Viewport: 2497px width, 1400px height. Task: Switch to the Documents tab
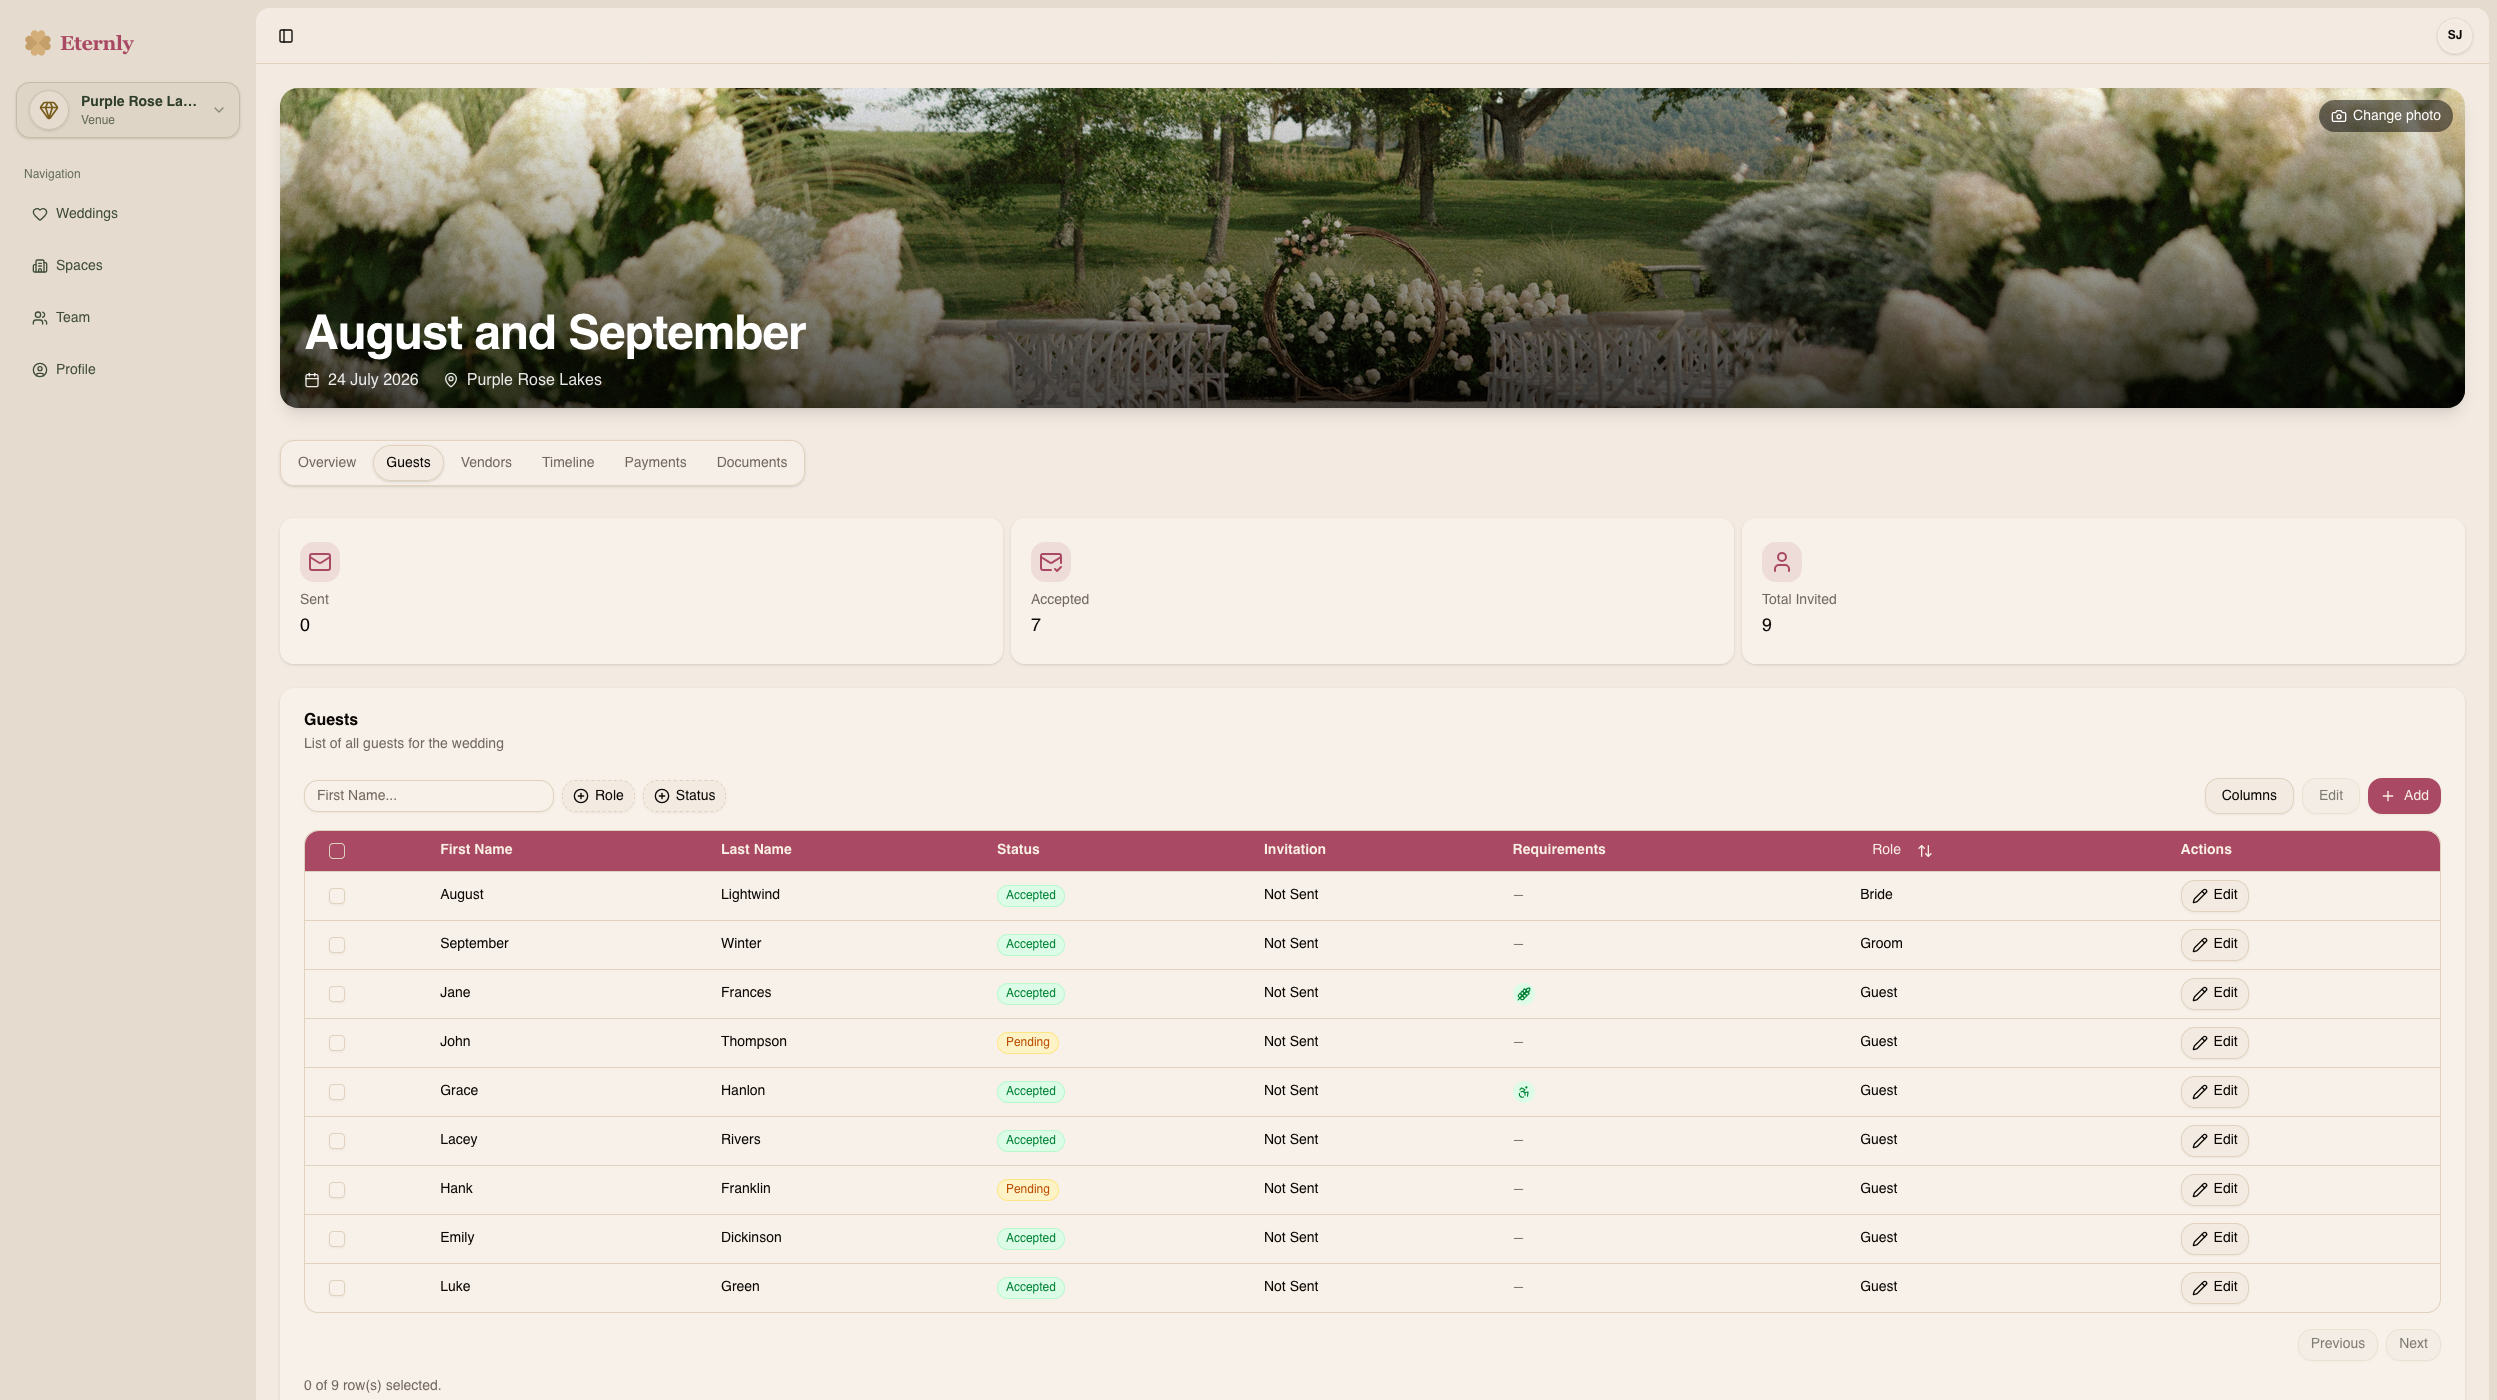(x=752, y=463)
